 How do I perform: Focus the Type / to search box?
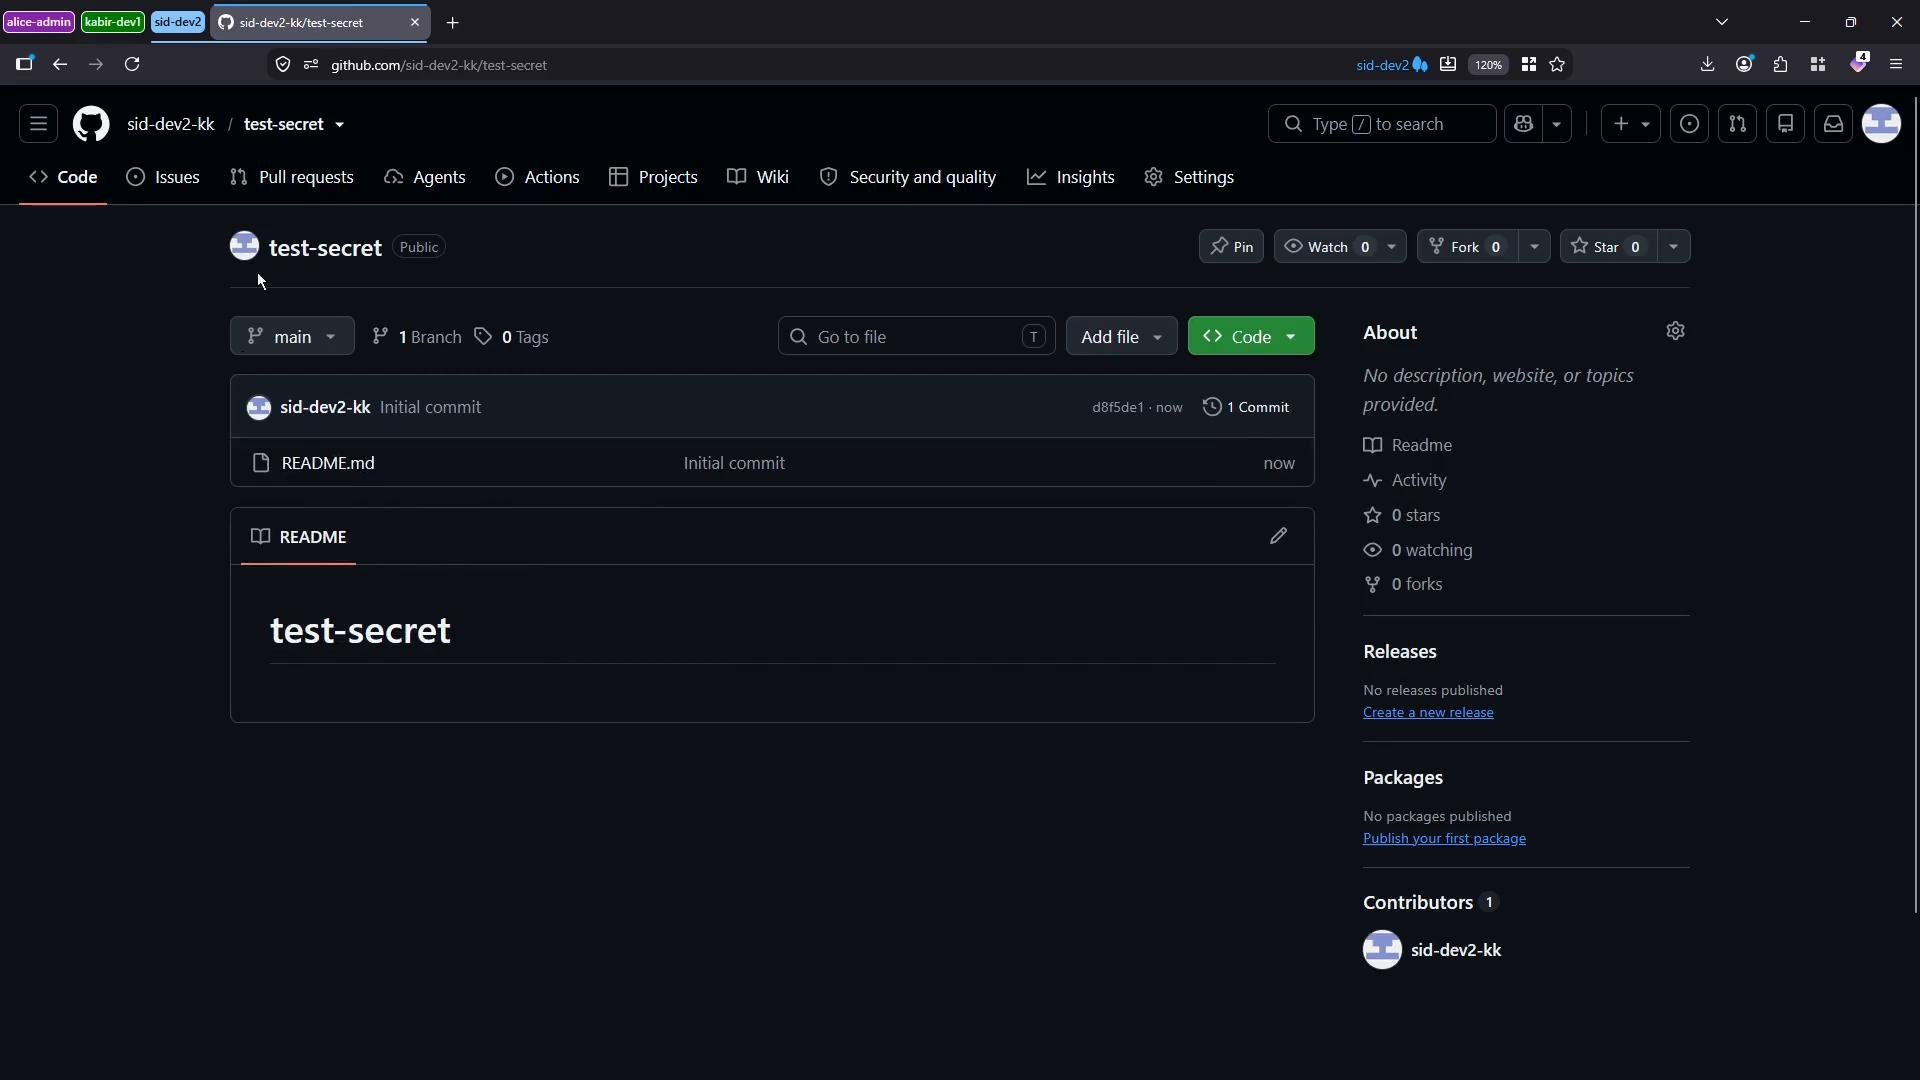tap(1382, 124)
